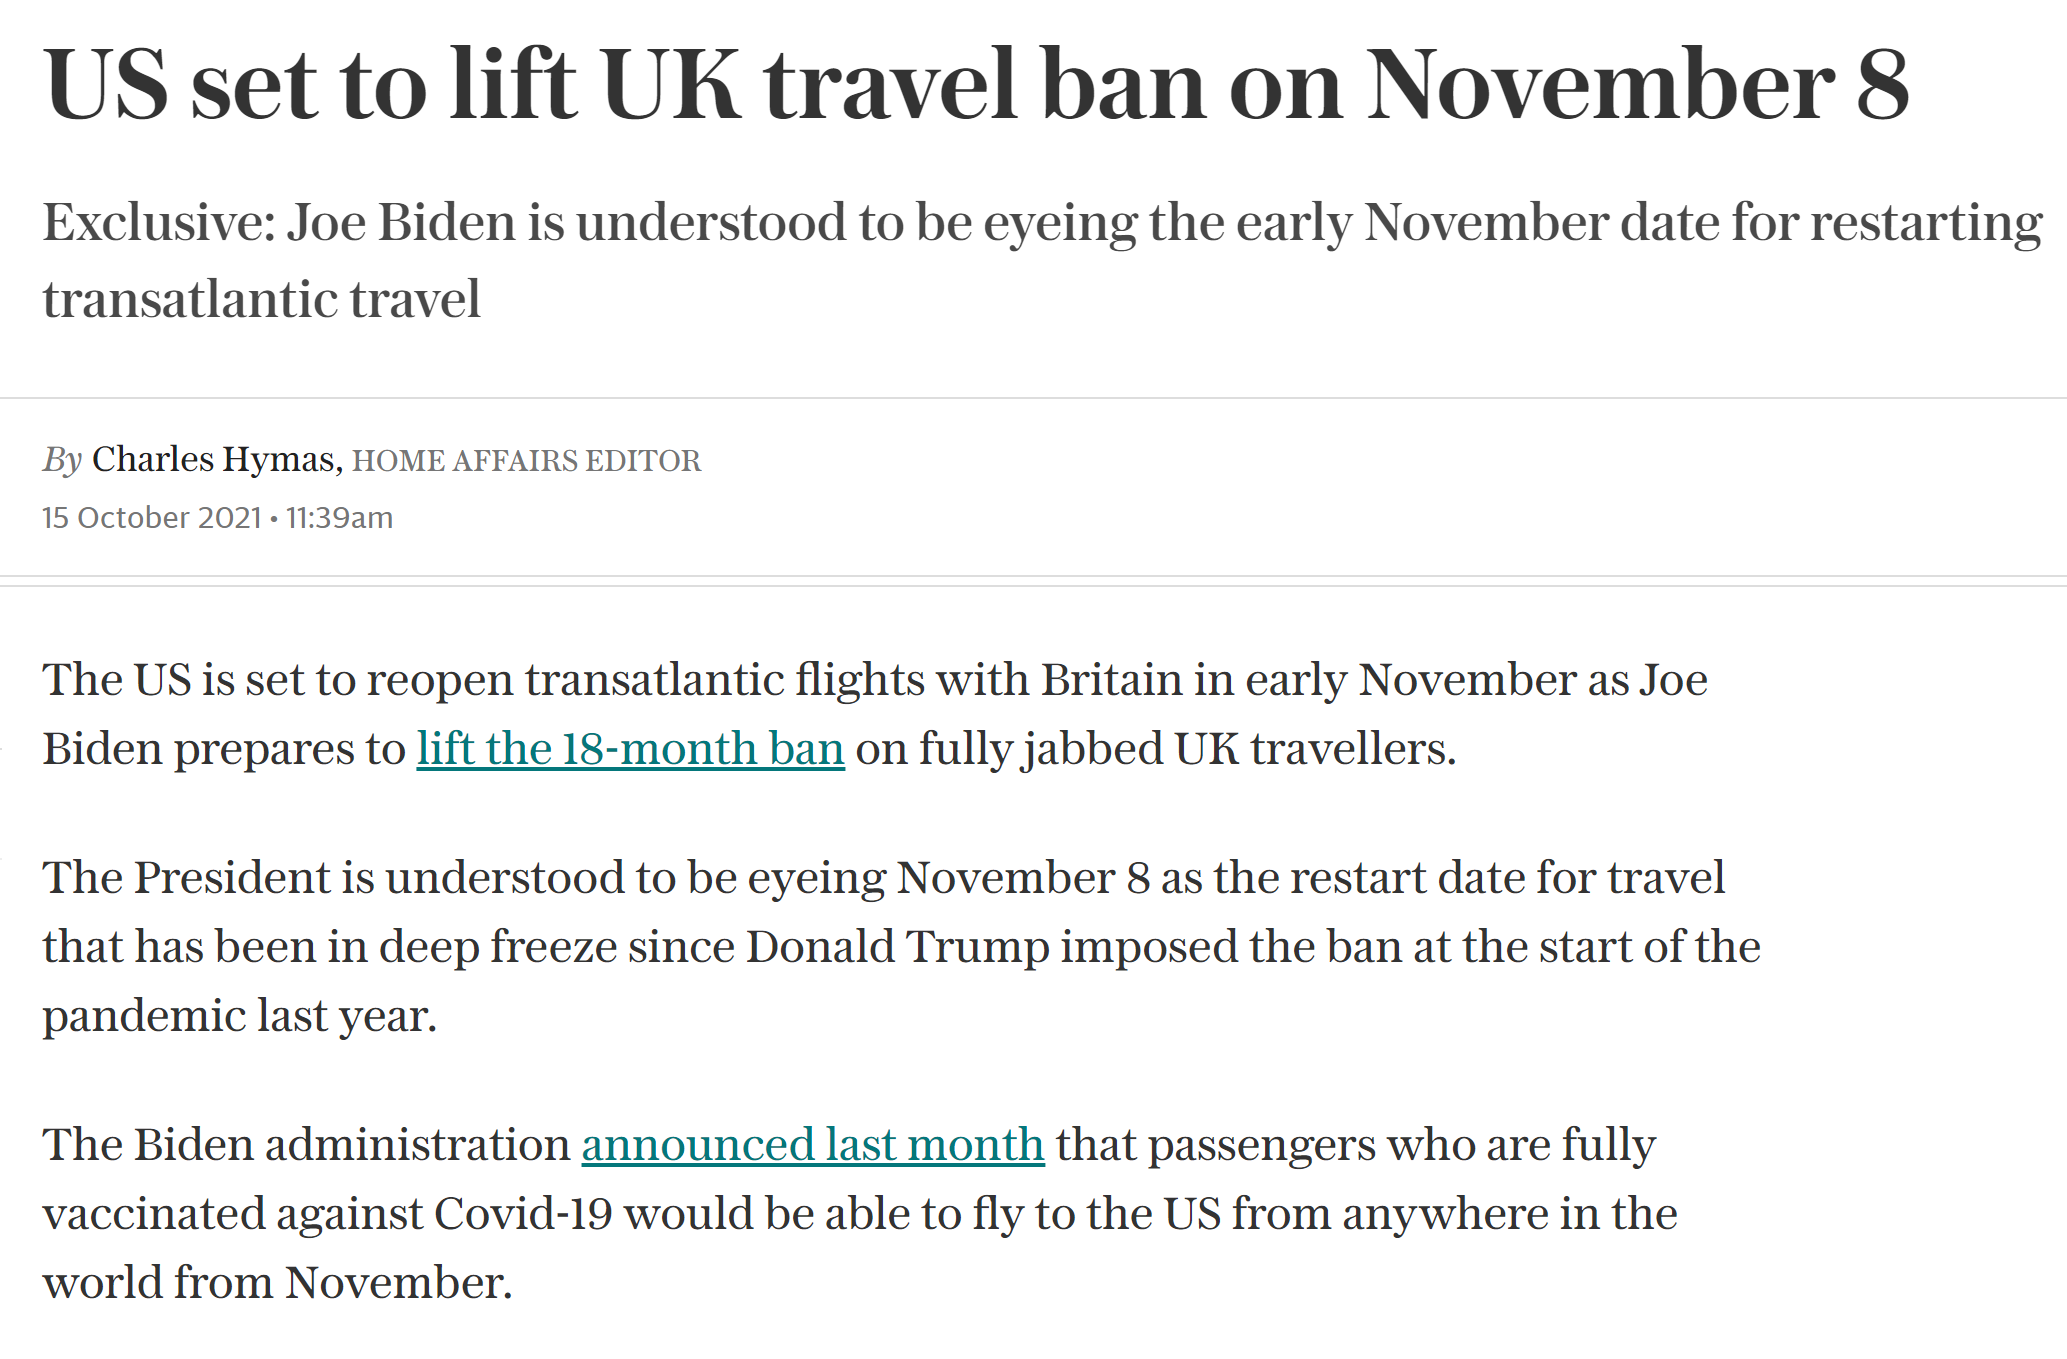Click the "11:39am" timestamp
The image size is (2067, 1359).
click(339, 518)
